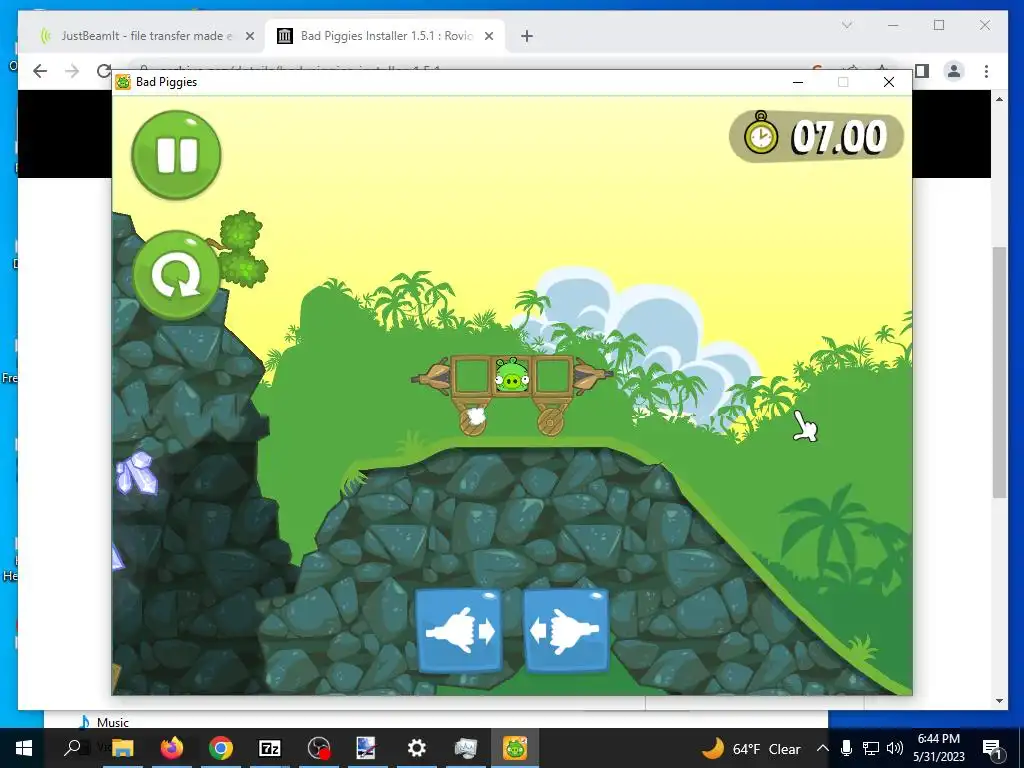Open a new Chrome tab

527,37
